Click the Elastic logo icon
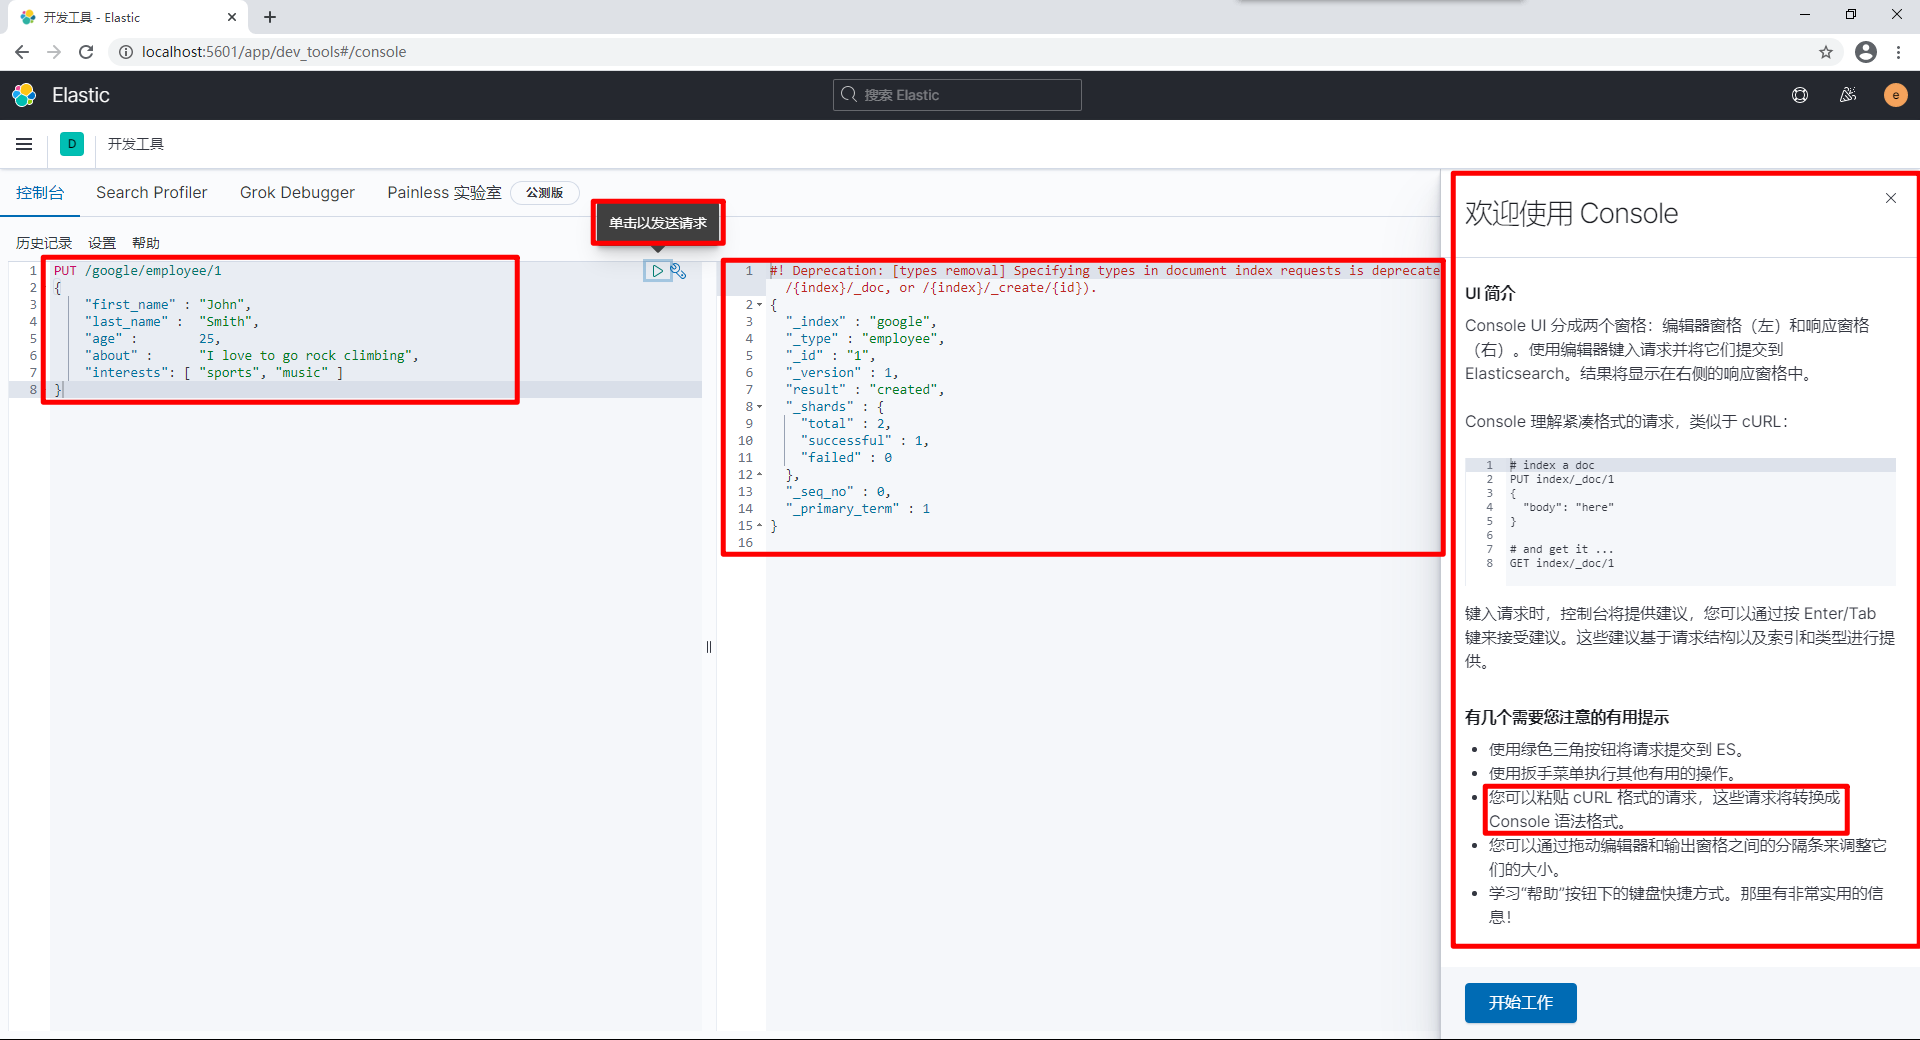The width and height of the screenshot is (1920, 1040). [x=24, y=95]
